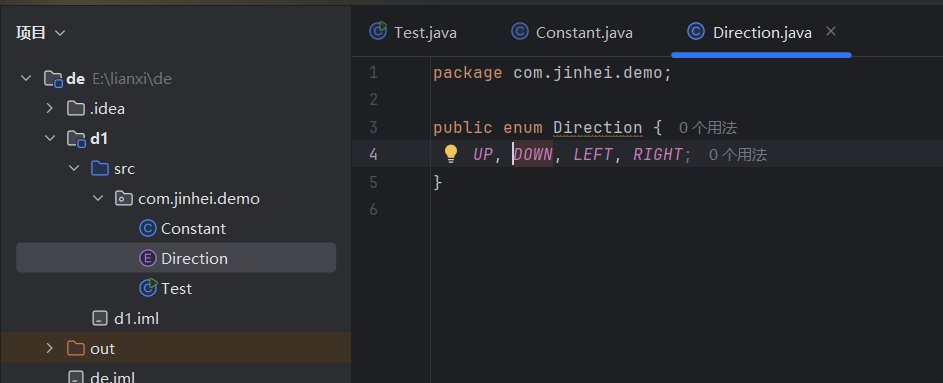Close the Direction.java tab
The image size is (943, 383).
831,31
